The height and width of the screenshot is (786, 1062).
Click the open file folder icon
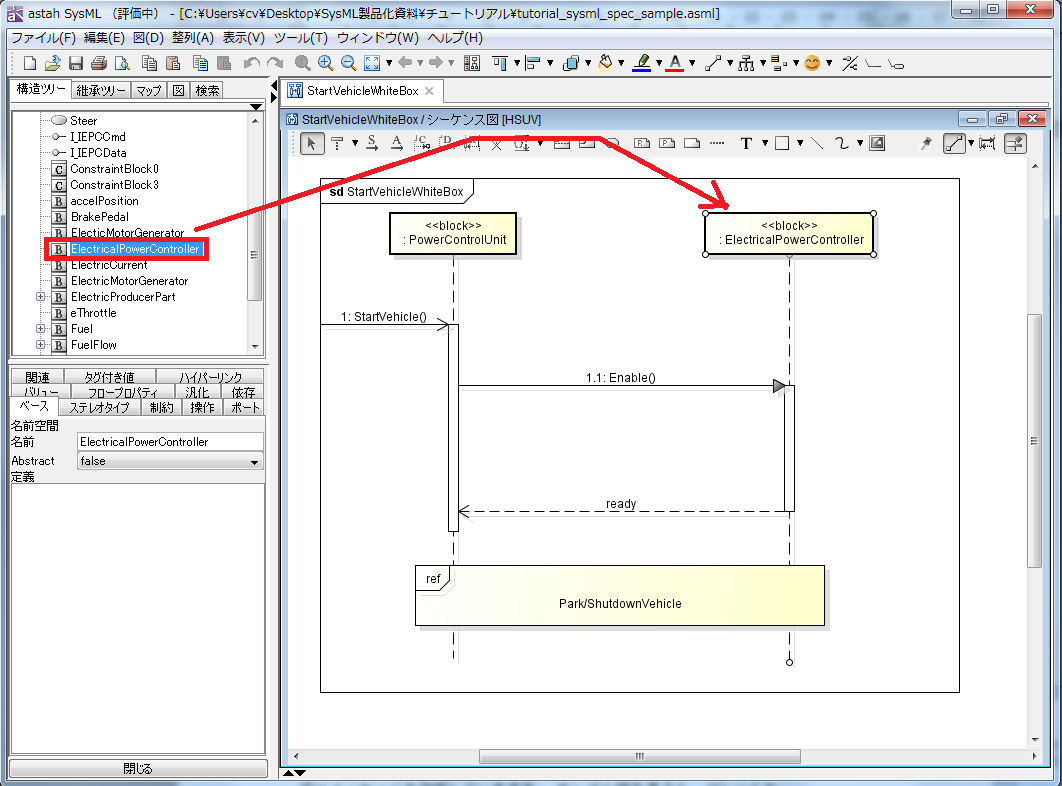53,63
